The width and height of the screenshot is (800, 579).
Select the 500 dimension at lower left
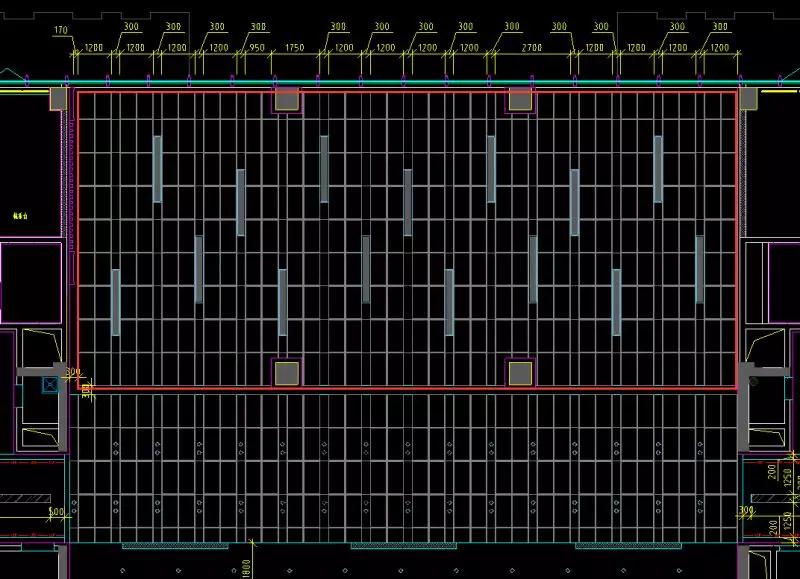(56, 511)
